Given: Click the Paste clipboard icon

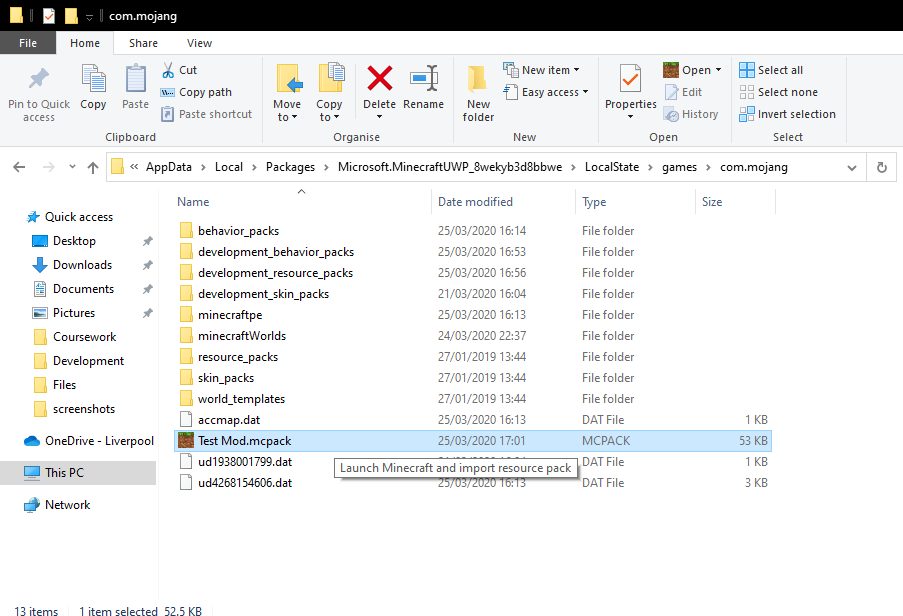Looking at the screenshot, I should click(135, 79).
